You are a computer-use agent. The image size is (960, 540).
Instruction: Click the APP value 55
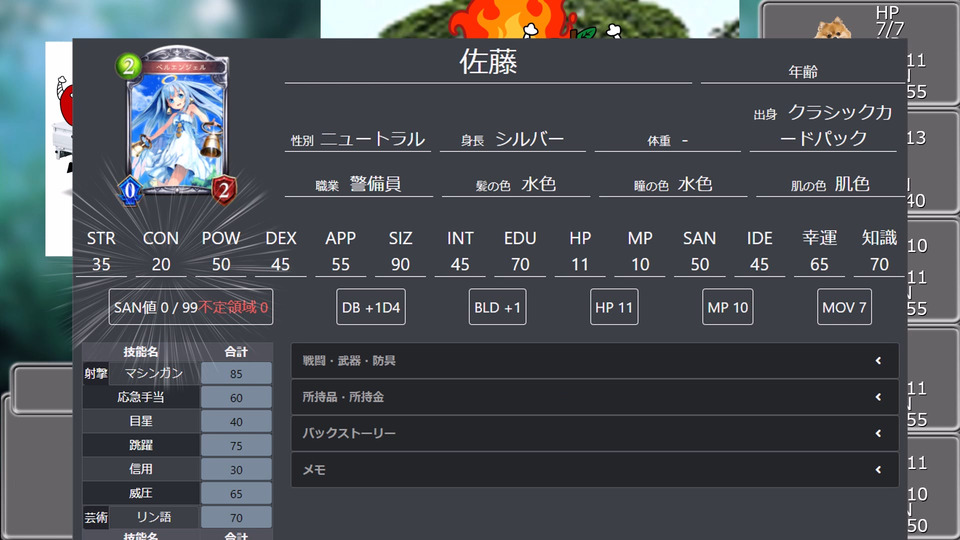click(x=340, y=264)
